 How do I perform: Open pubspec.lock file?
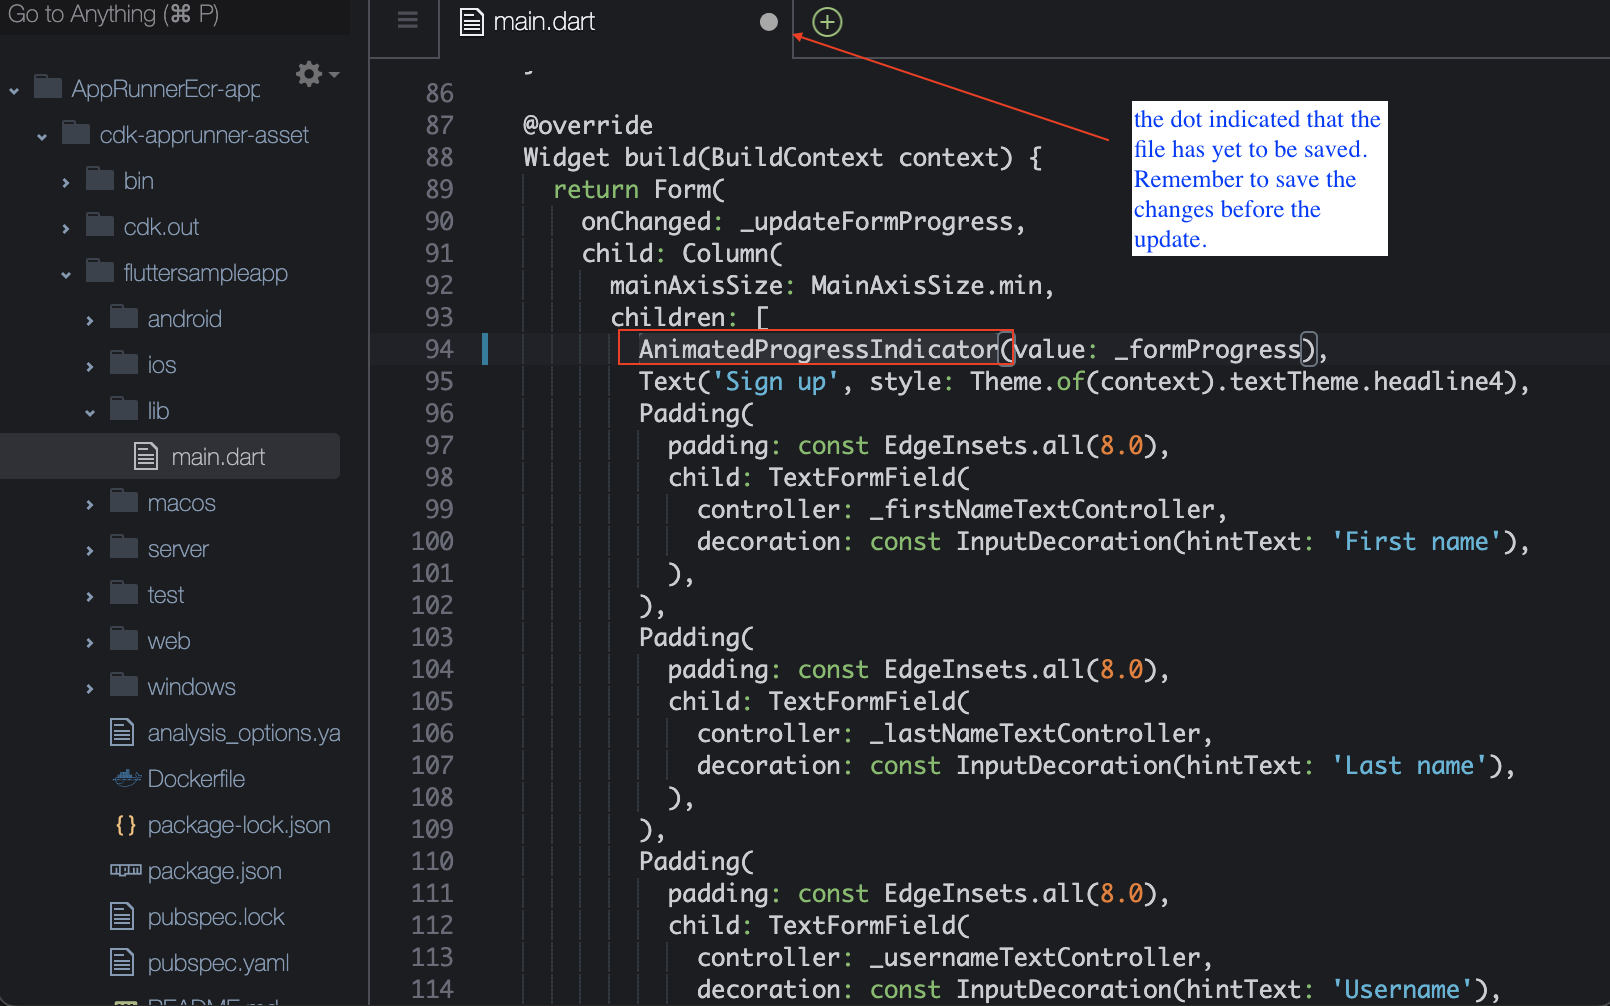pyautogui.click(x=216, y=917)
